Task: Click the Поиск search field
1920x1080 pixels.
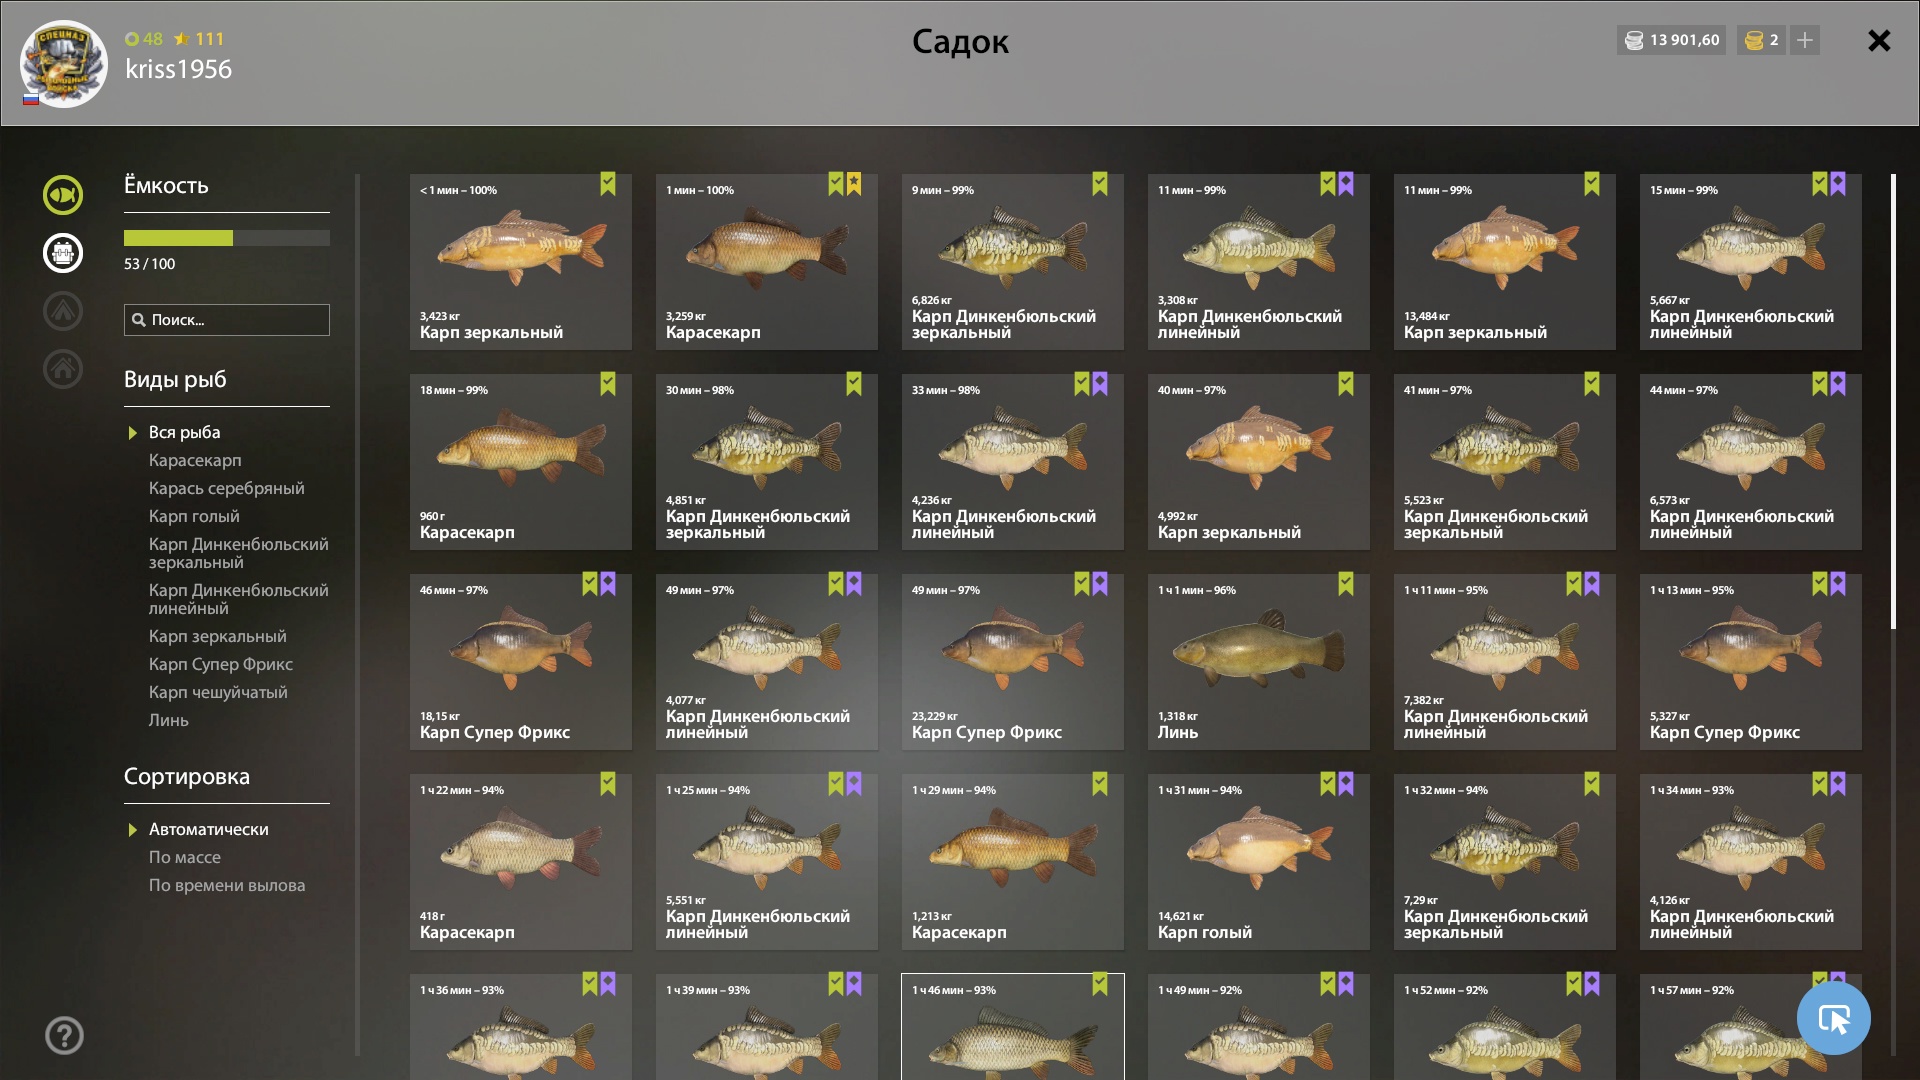Action: coord(227,320)
